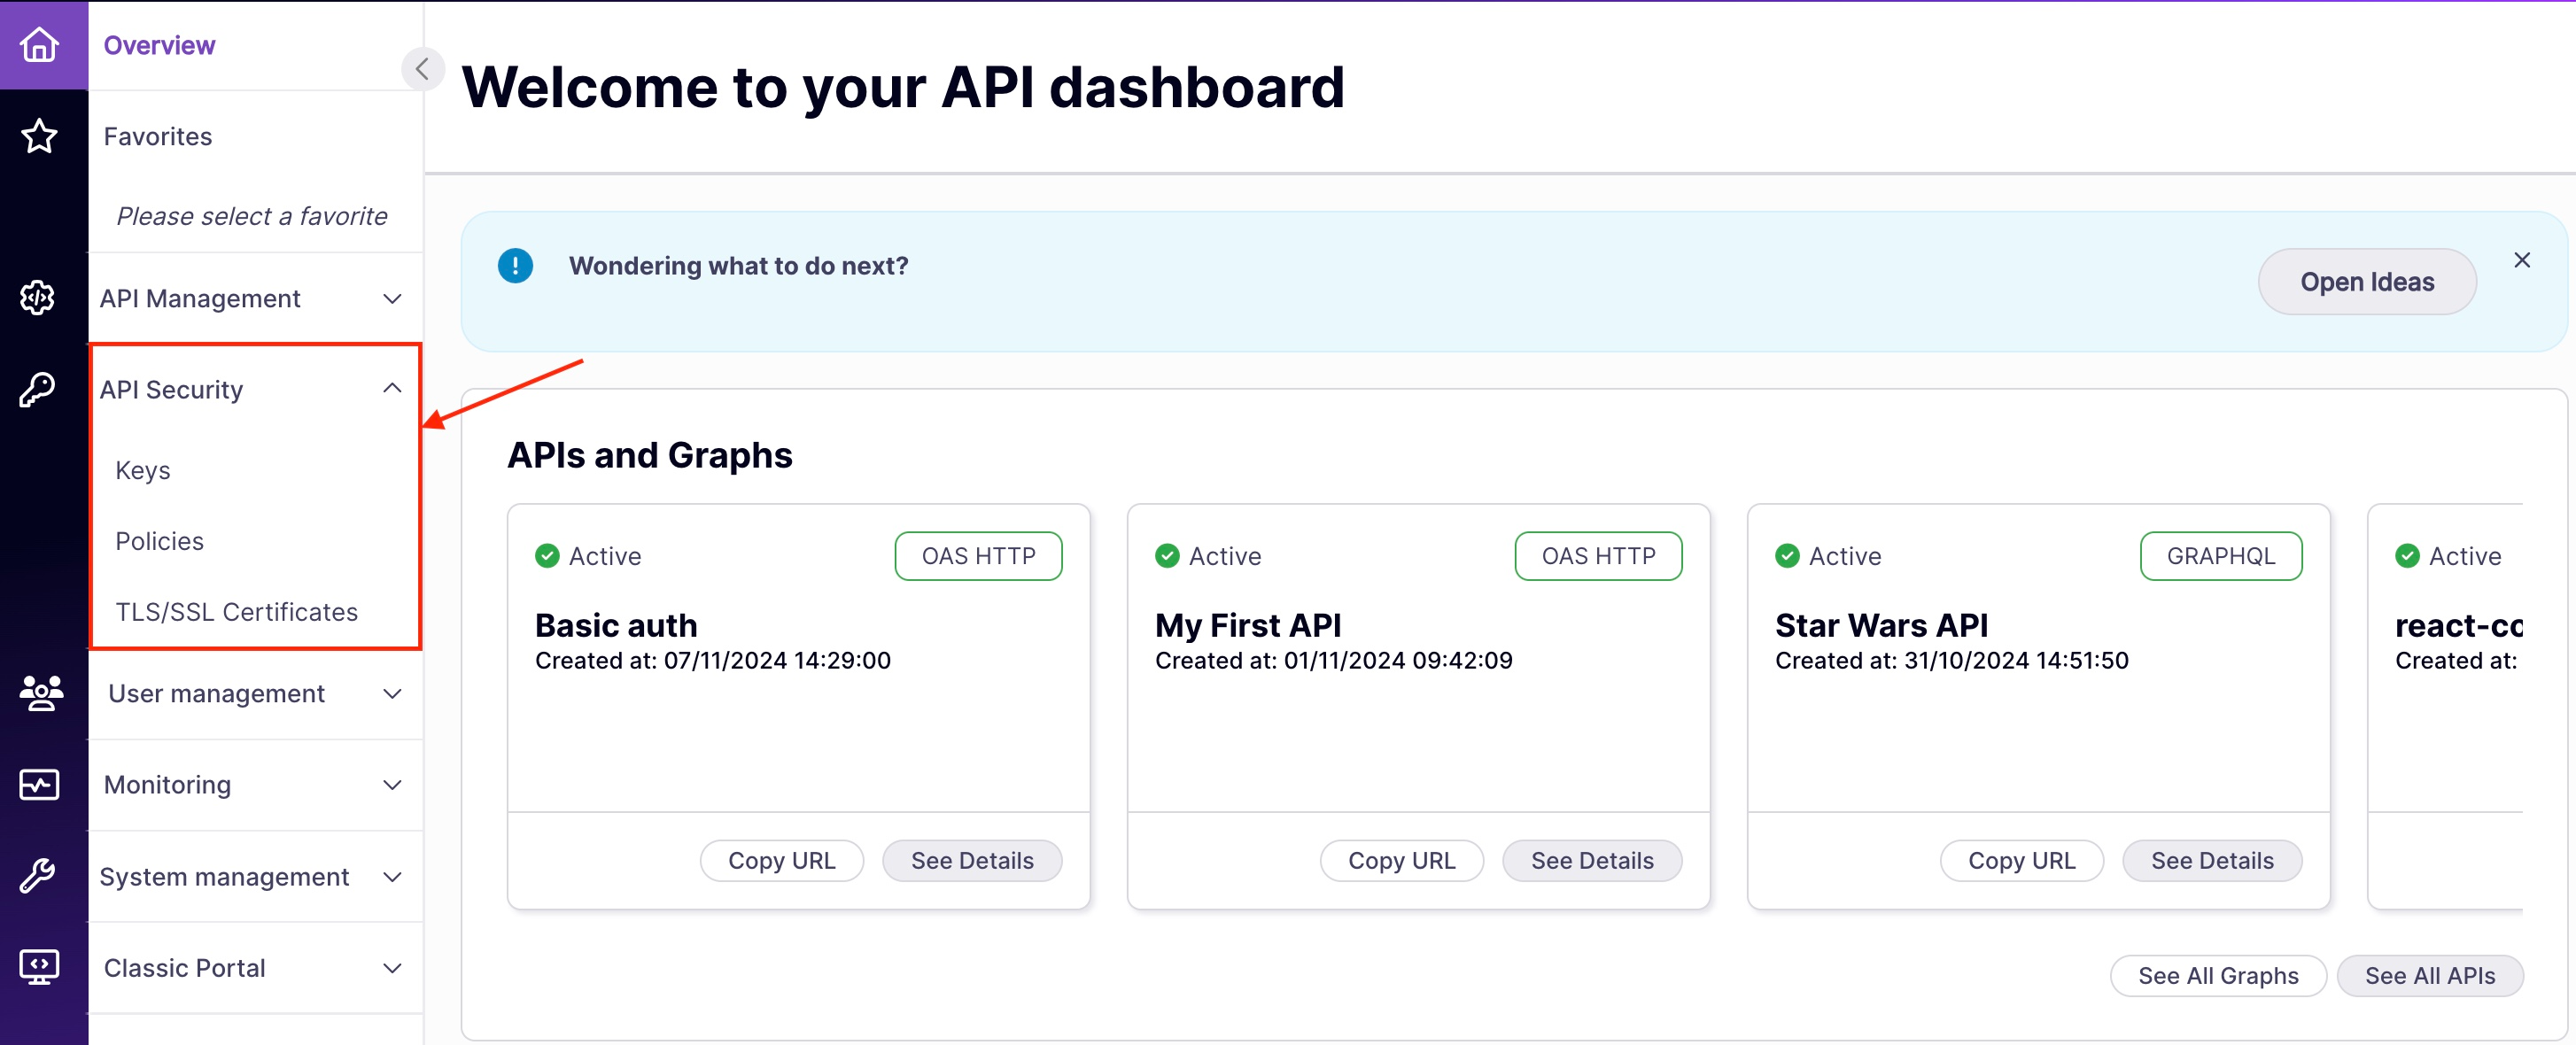See Details for Basic auth API
This screenshot has height=1045, width=2576.
pos(972,860)
